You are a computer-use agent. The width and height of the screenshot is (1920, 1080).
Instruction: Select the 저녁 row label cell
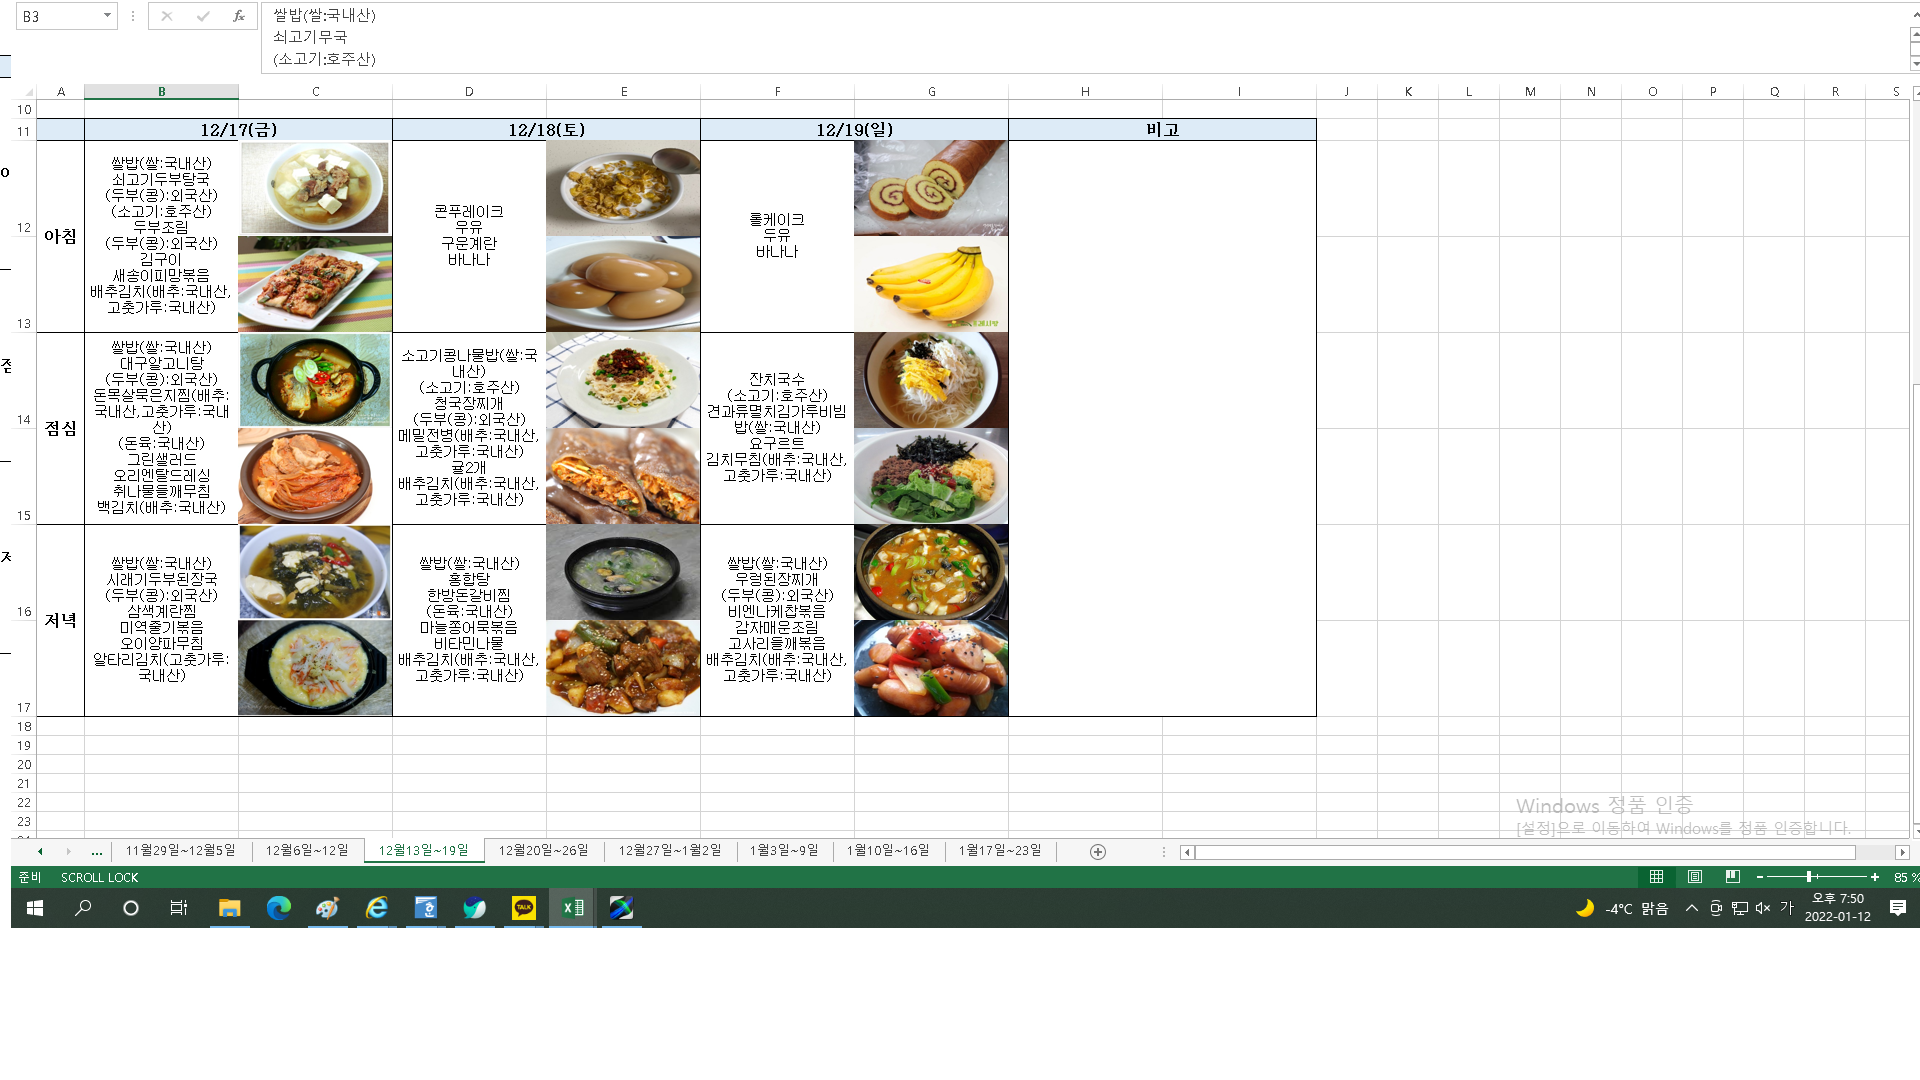tap(60, 620)
